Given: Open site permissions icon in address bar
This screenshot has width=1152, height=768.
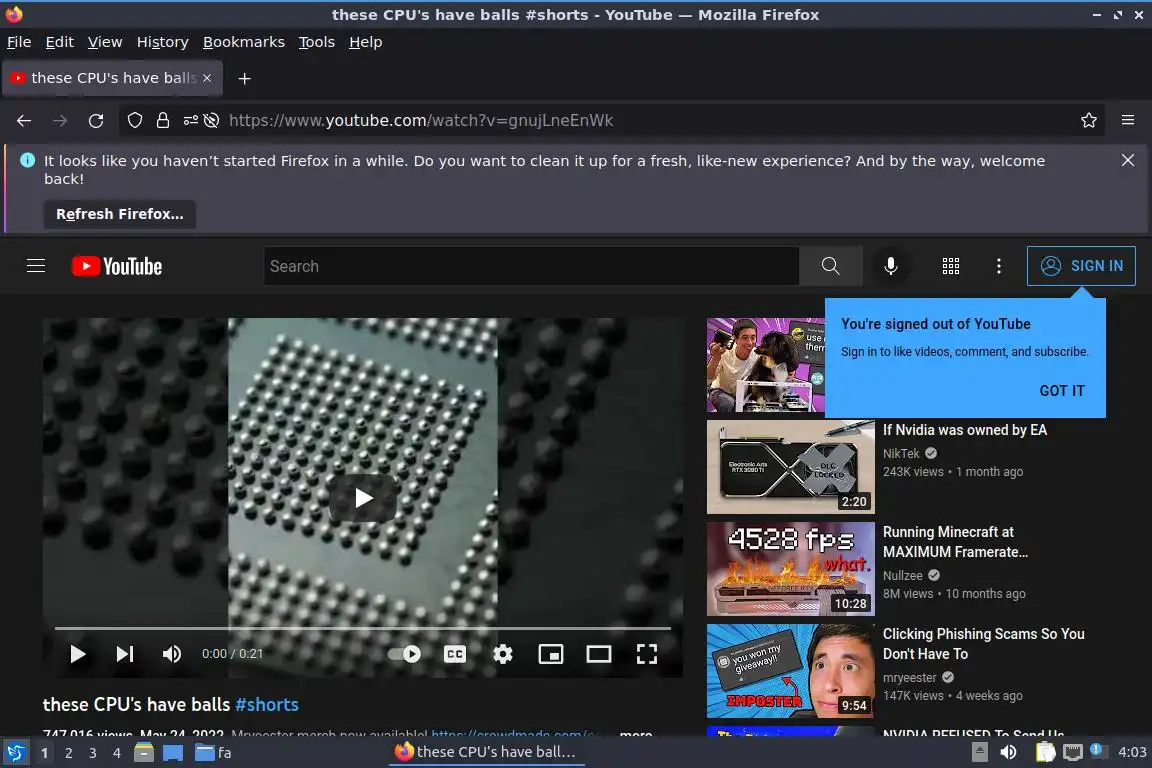Looking at the screenshot, I should (190, 121).
